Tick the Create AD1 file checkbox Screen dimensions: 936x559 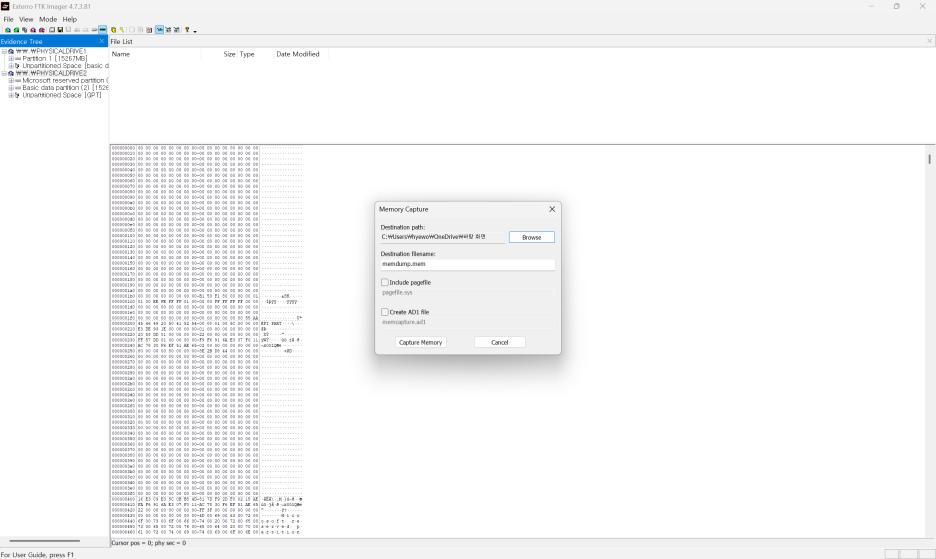384,312
